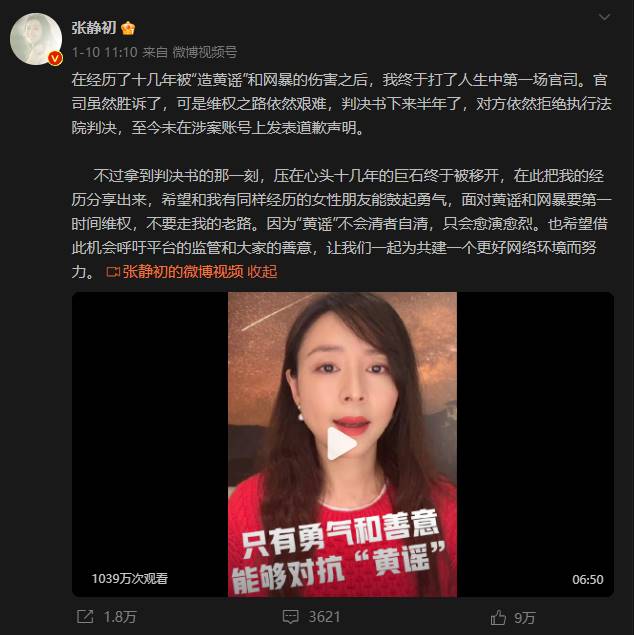Open the post timestamp 1-10 11:10

point(104,52)
